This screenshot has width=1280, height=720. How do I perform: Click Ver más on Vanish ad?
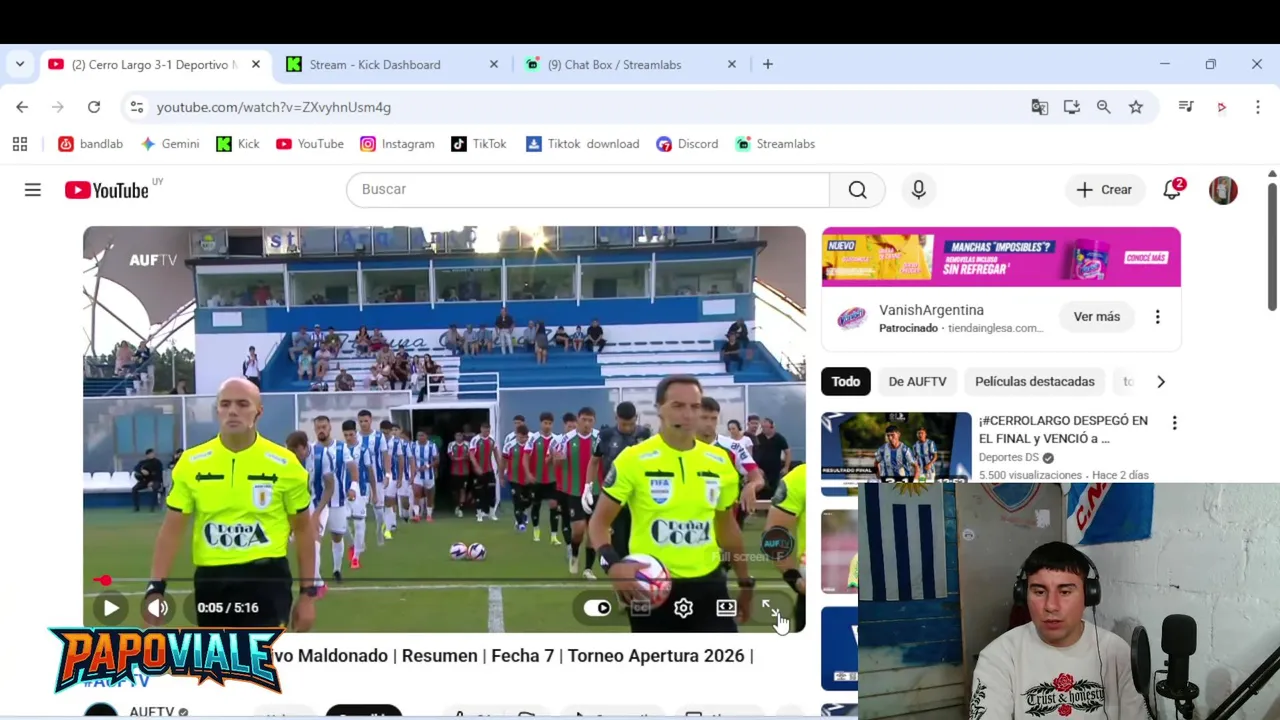click(x=1097, y=316)
